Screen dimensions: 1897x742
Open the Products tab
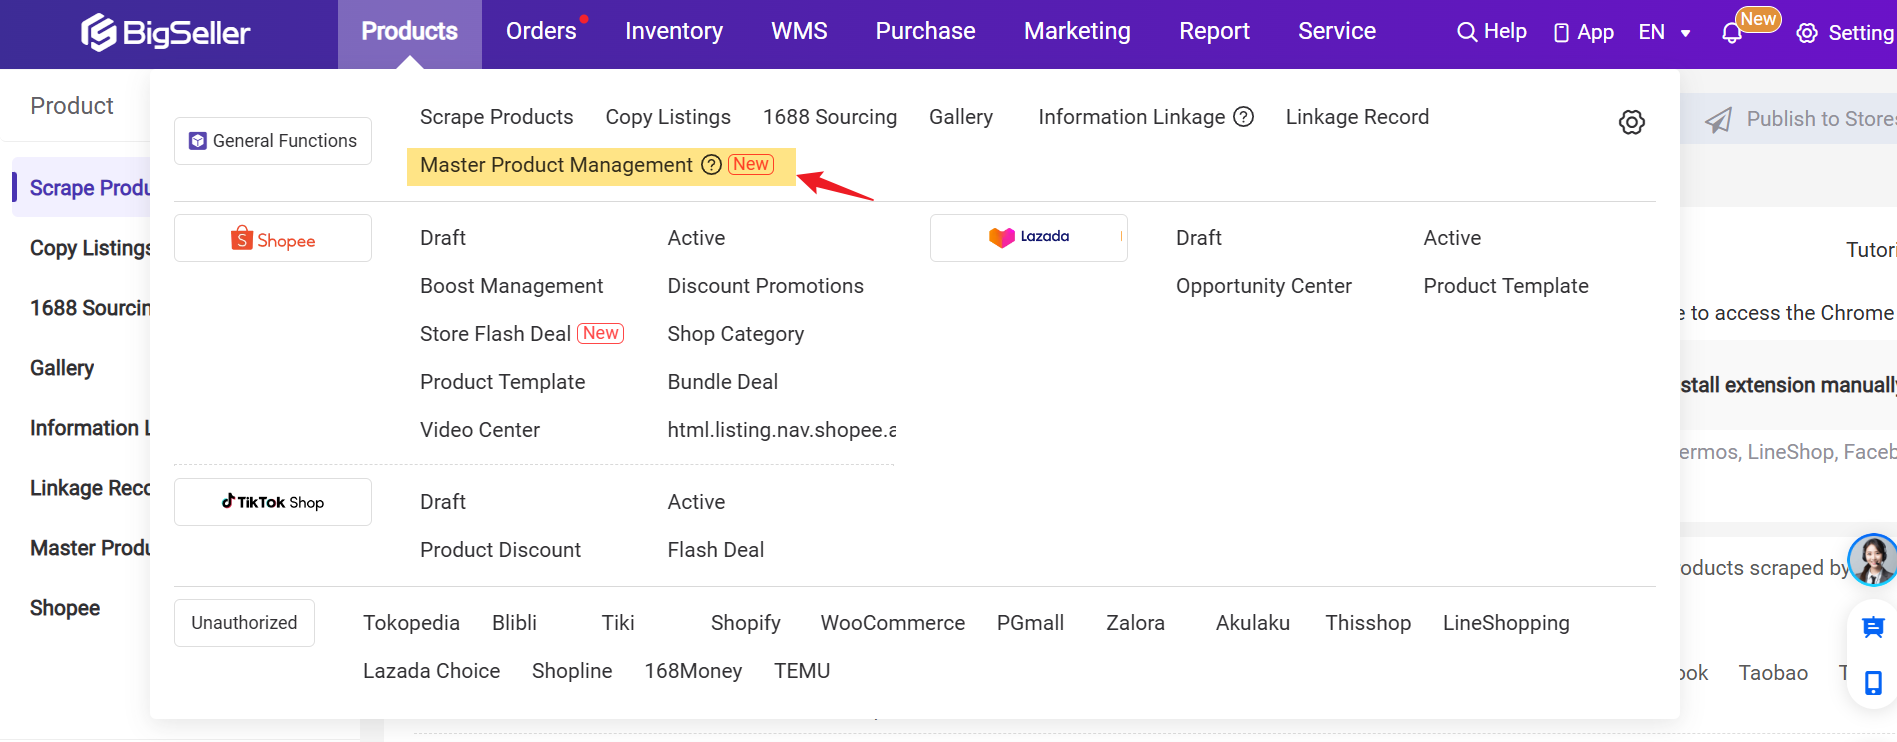point(410,32)
